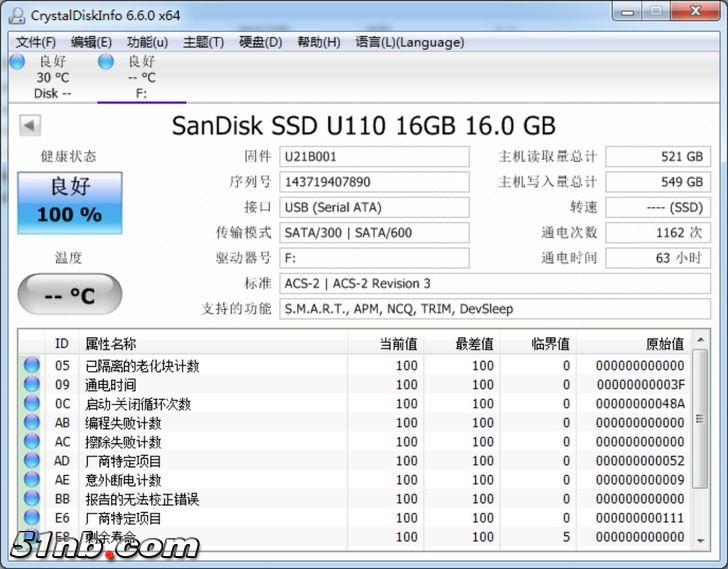Open the 硬盘(D) menu

click(260, 42)
